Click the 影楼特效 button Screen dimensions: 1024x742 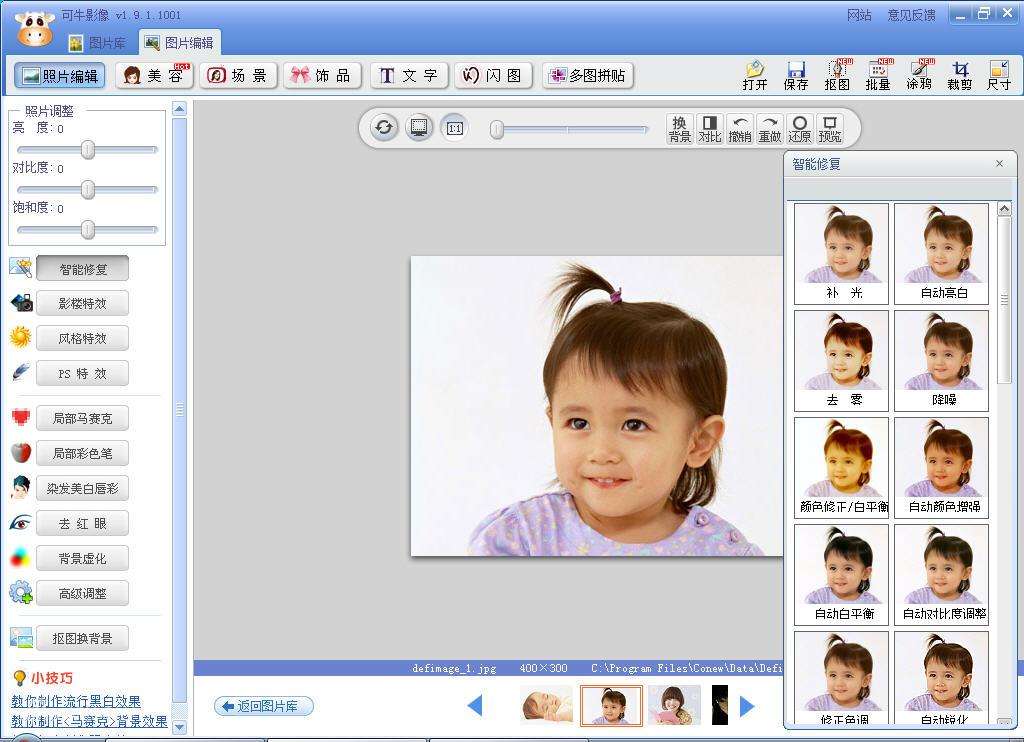82,303
